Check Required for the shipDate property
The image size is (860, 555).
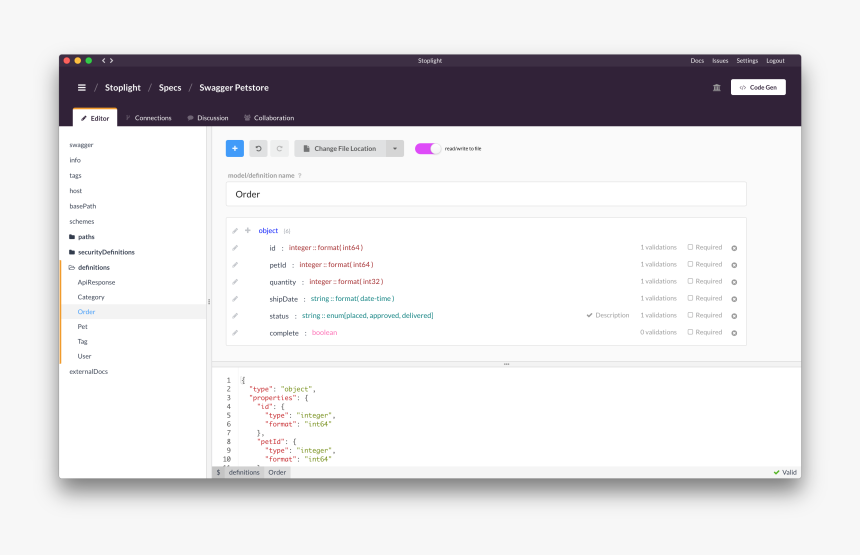pos(691,298)
